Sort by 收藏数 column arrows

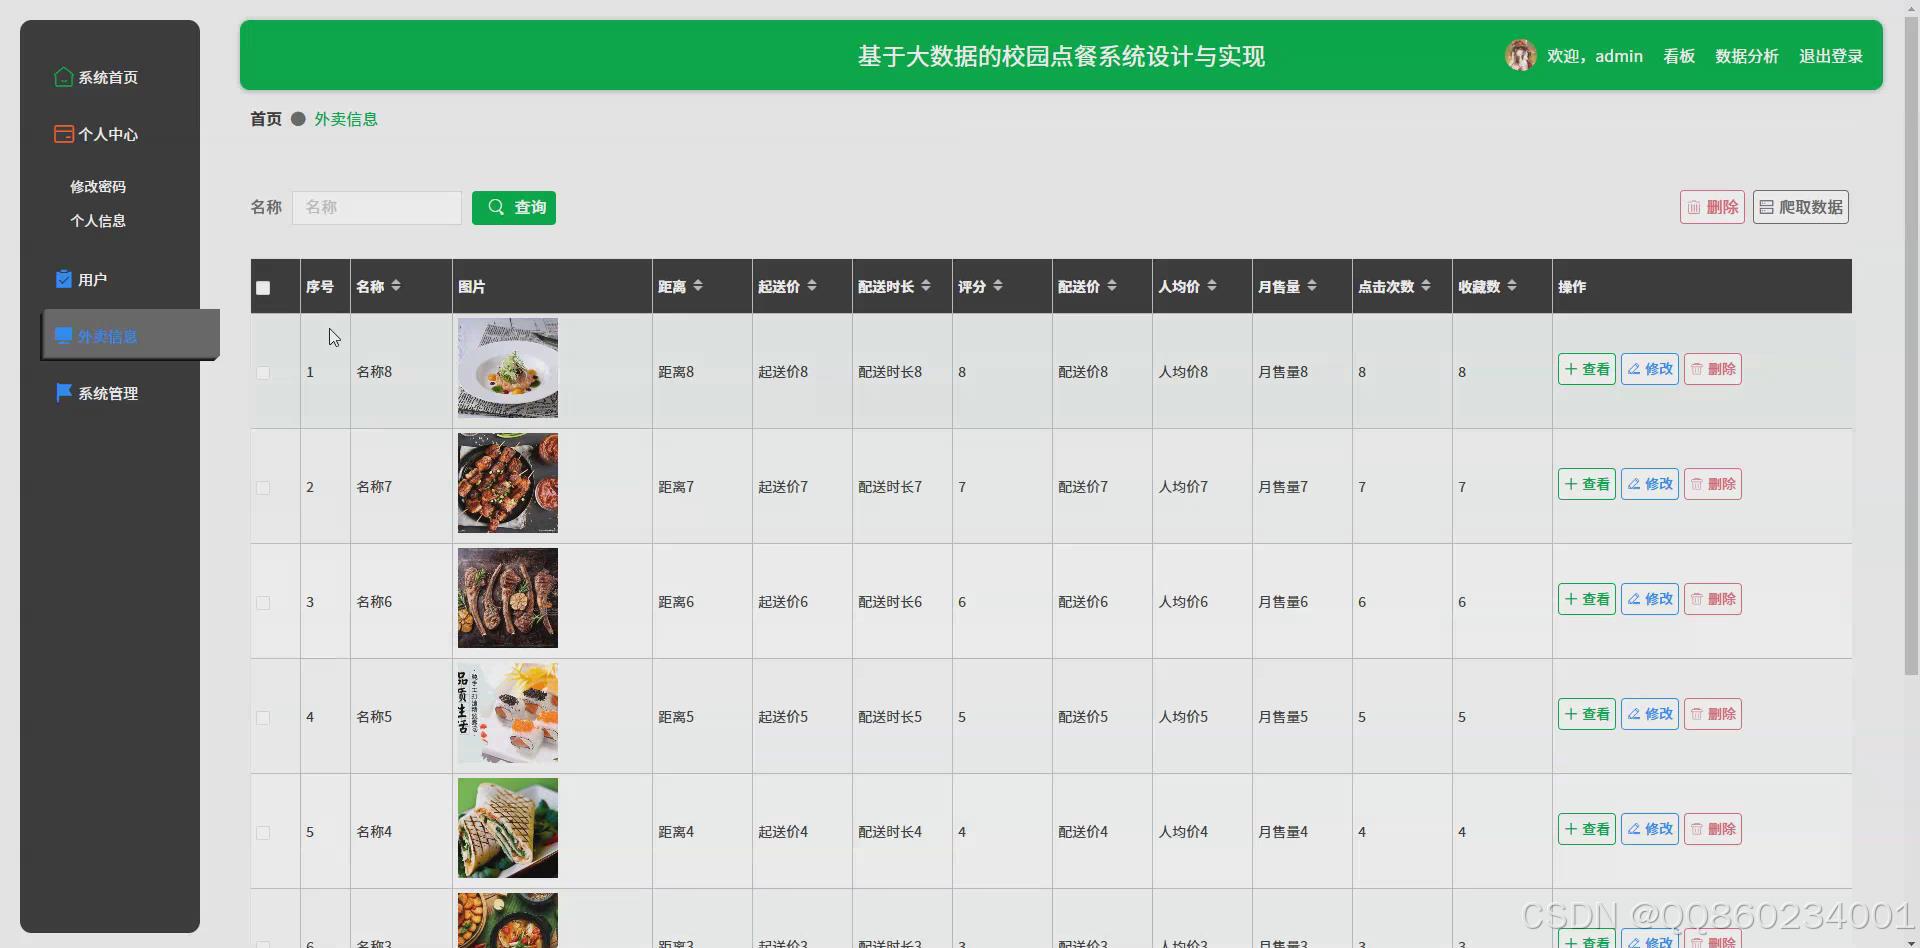click(x=1512, y=286)
